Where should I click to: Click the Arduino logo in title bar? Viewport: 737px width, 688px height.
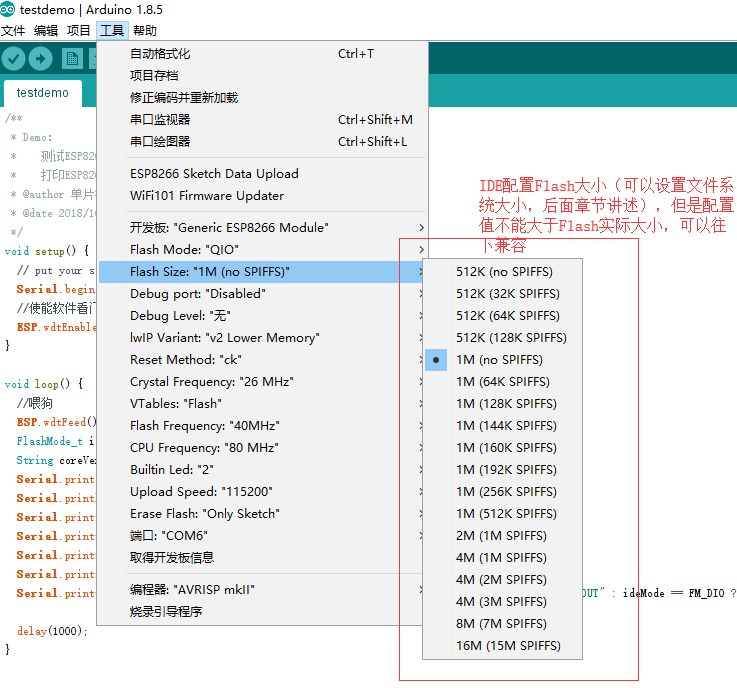click(x=8, y=9)
